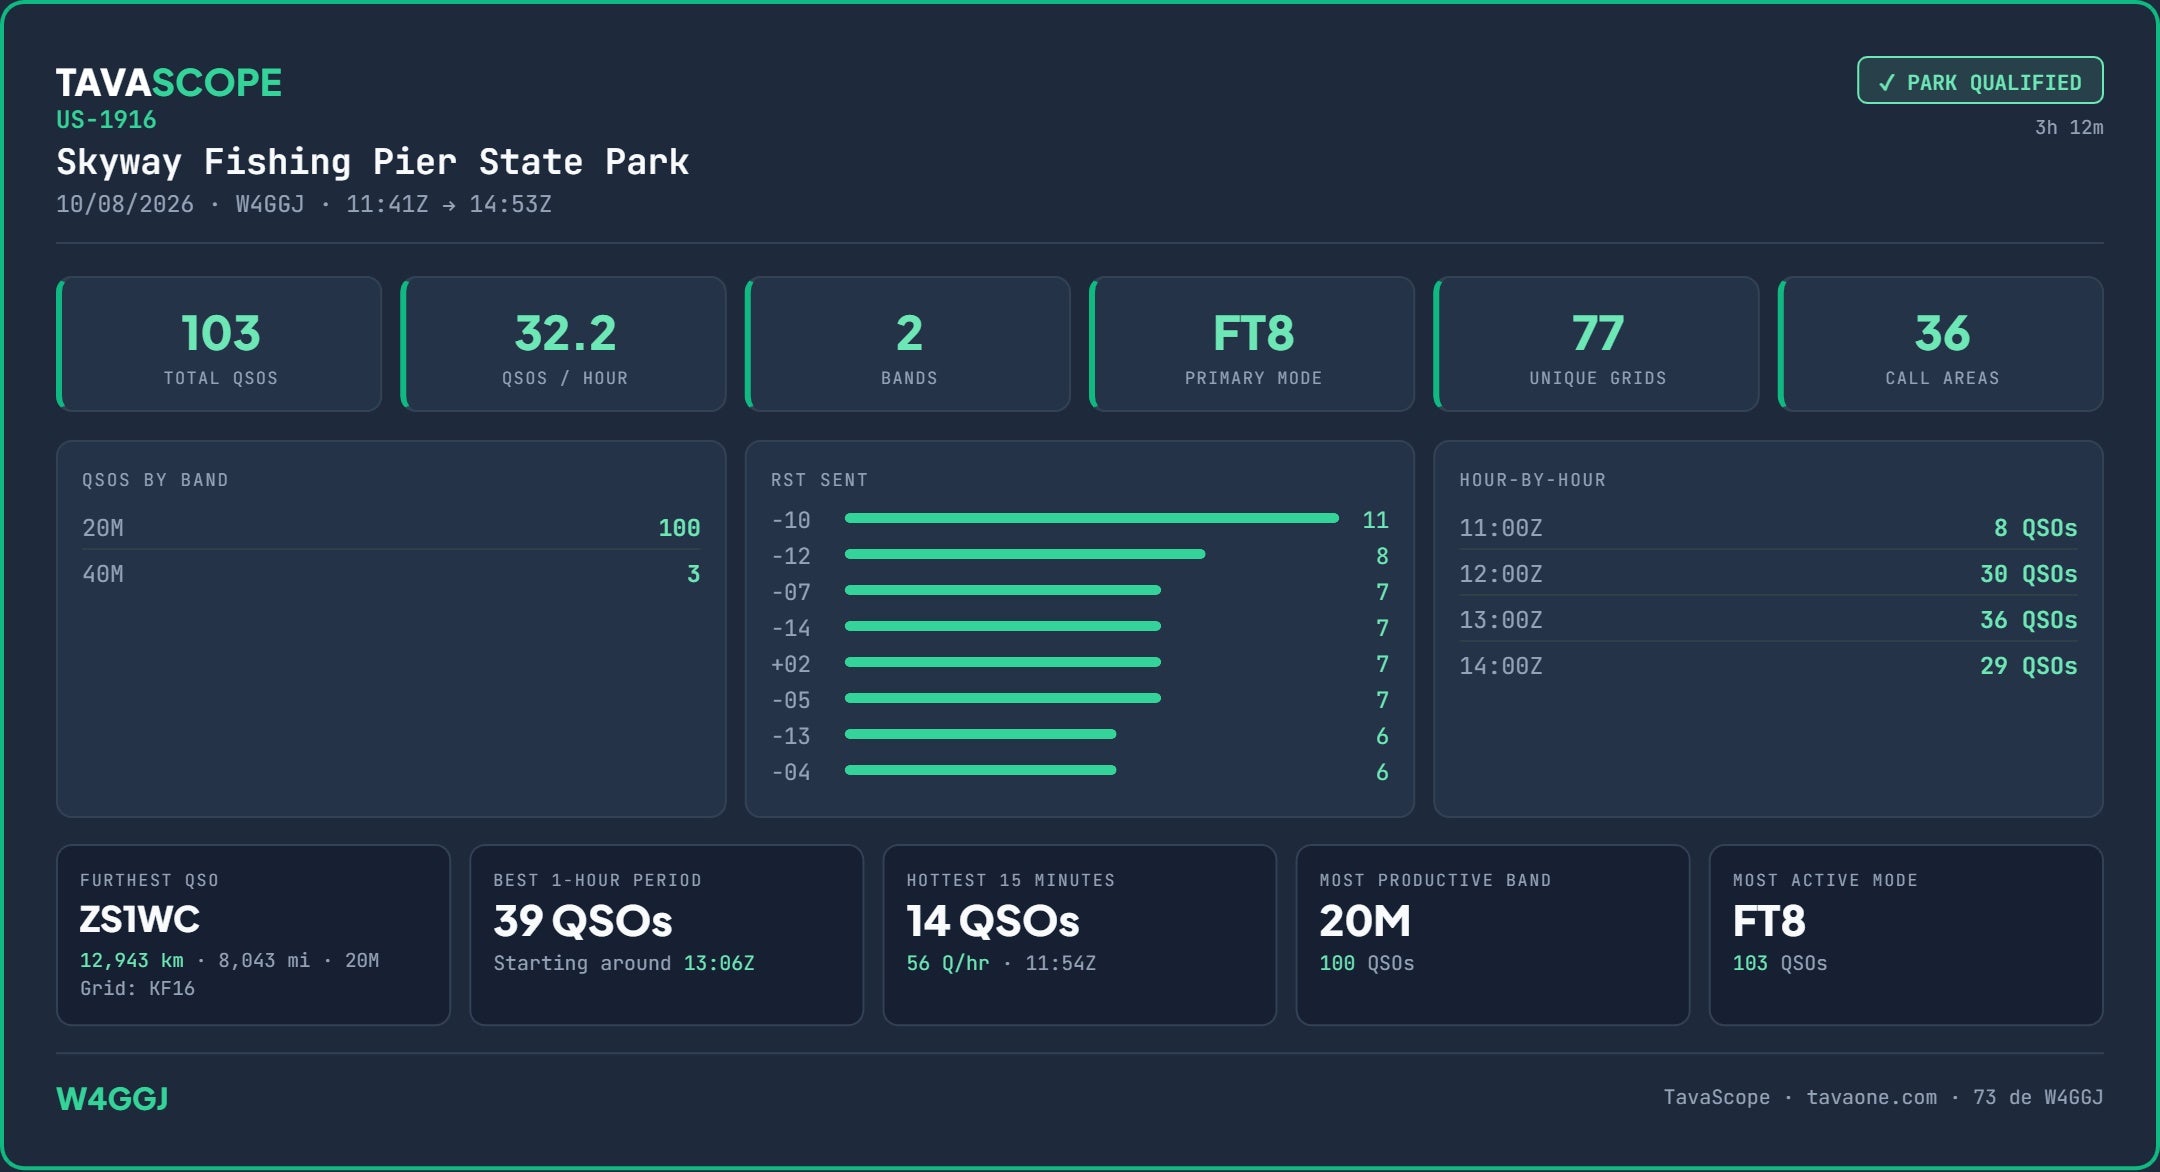This screenshot has width=2160, height=1172.
Task: Open the Hottest 15 Minutes card
Action: point(1079,935)
